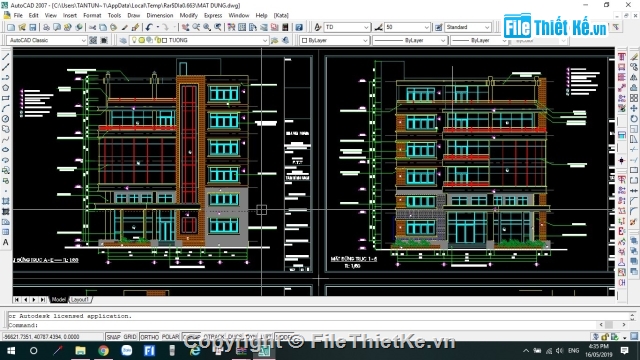Toggle GRID display in the status bar

tap(130, 337)
